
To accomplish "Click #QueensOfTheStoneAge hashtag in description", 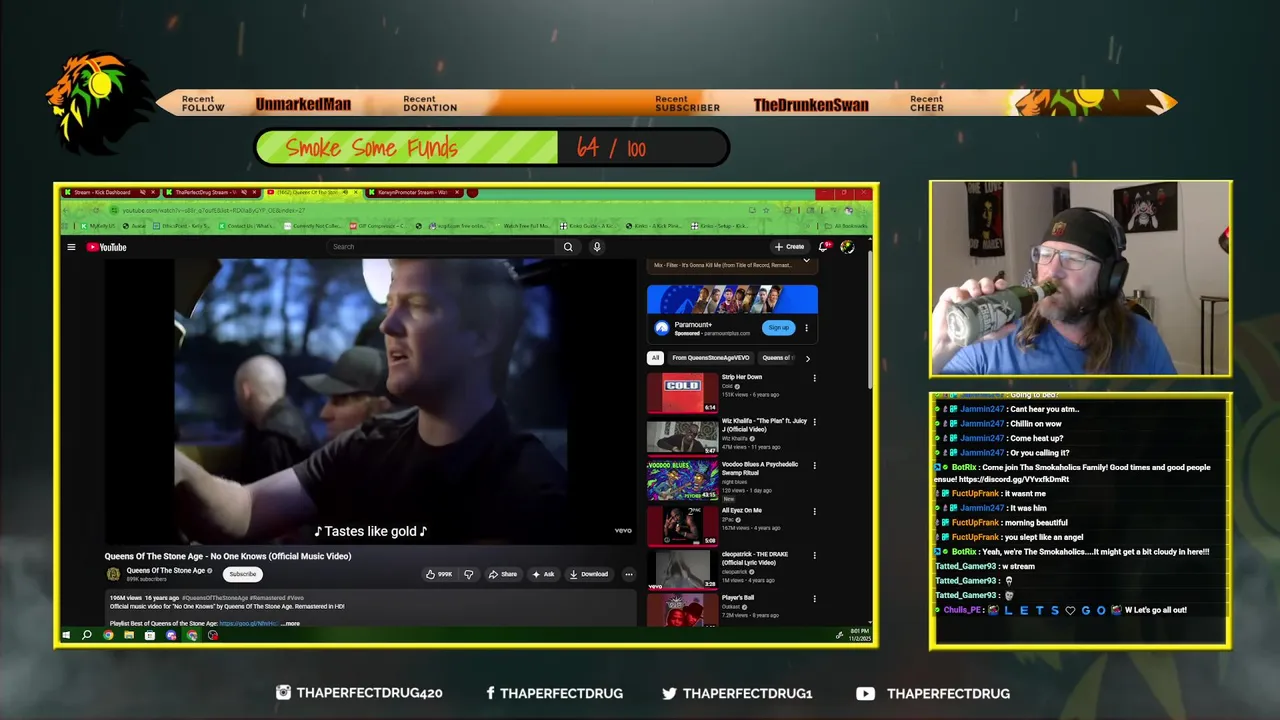I will pos(214,598).
